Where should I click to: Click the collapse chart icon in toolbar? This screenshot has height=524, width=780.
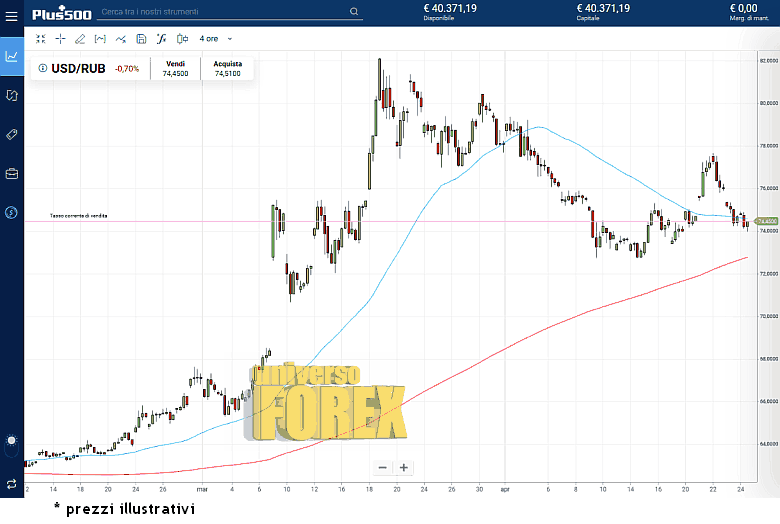[x=41, y=39]
